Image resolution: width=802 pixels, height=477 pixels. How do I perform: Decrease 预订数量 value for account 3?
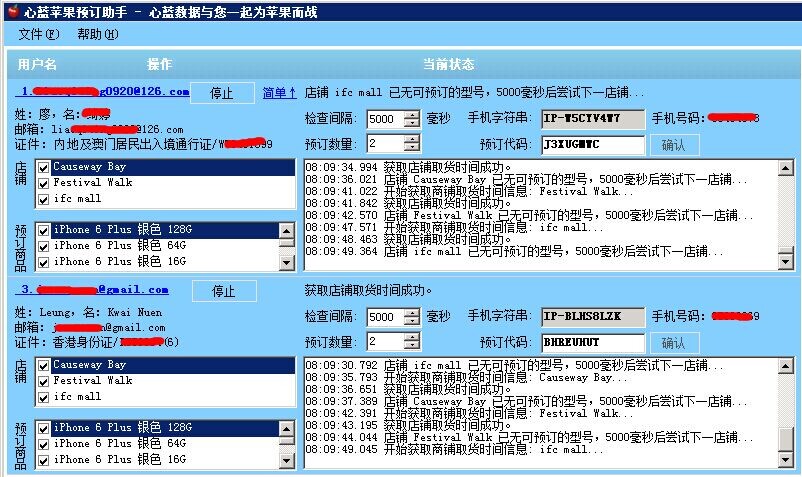[412, 346]
